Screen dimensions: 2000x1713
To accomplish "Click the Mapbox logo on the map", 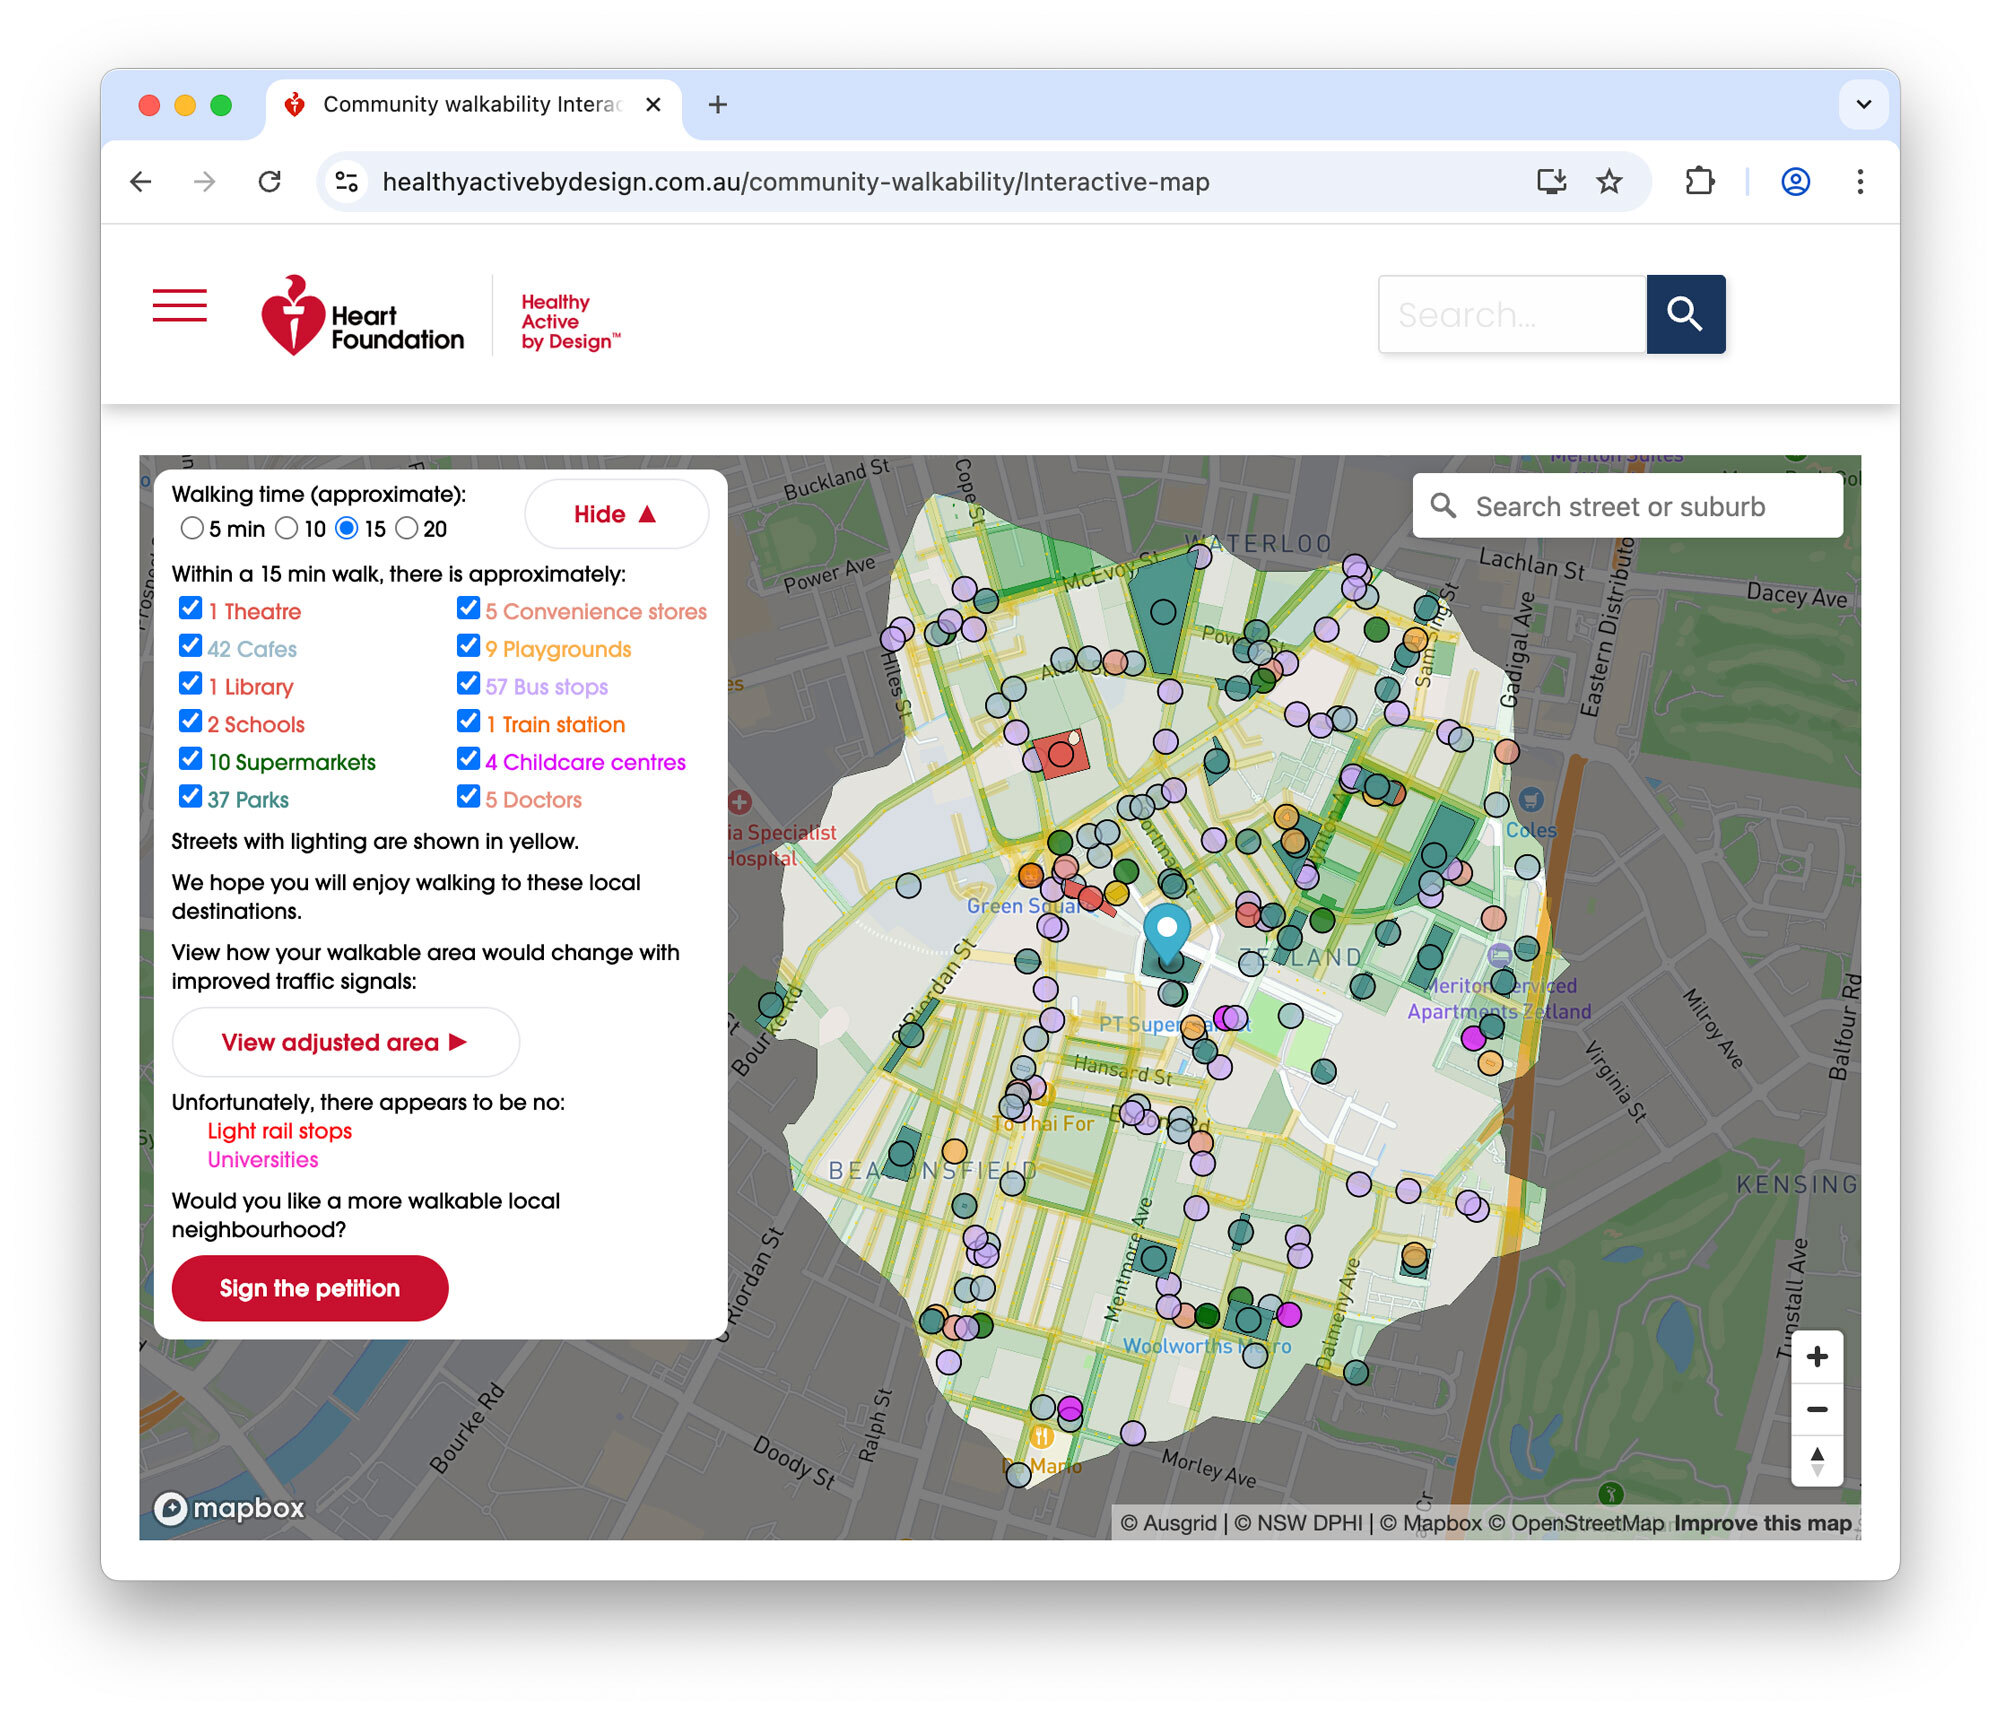I will point(230,1506).
